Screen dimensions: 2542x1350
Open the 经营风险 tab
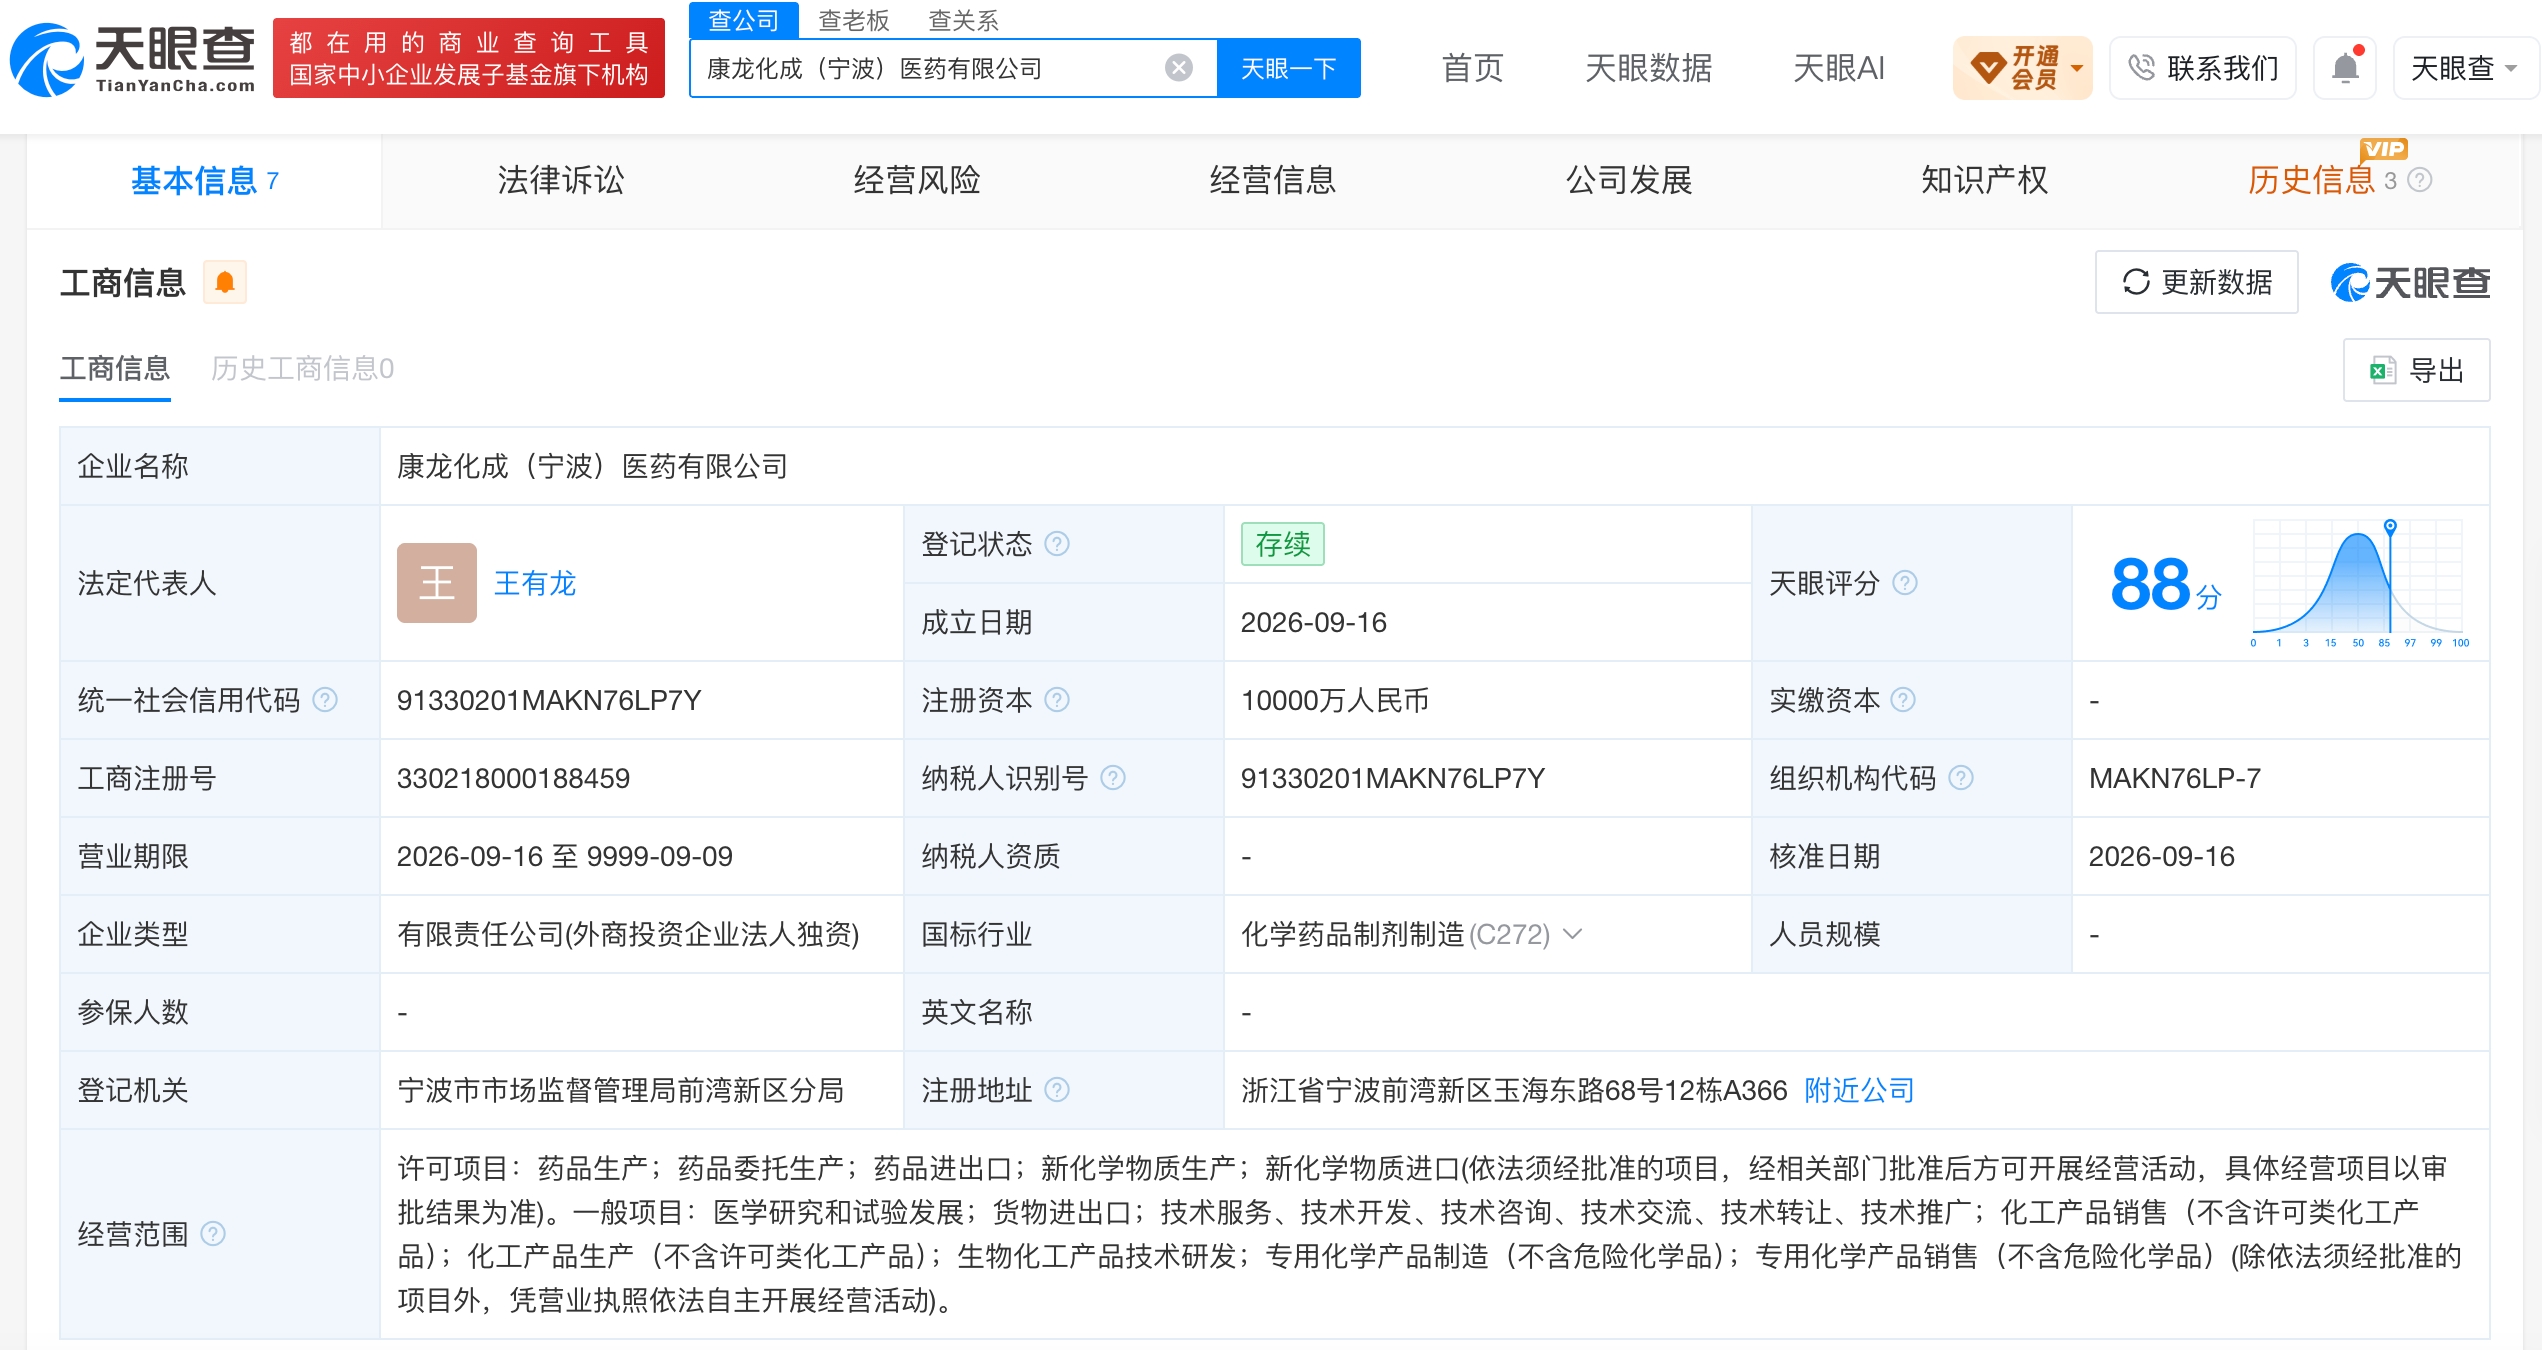[x=916, y=181]
